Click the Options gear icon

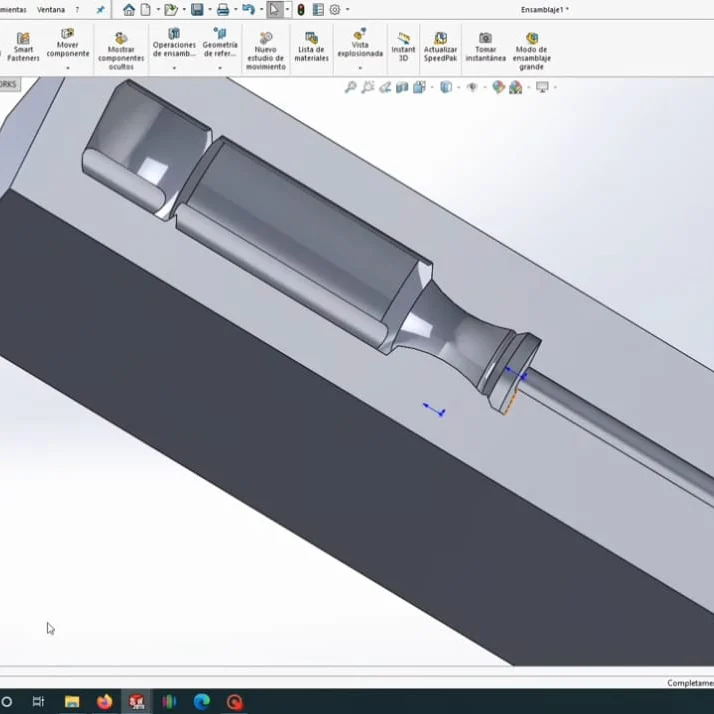click(x=335, y=10)
